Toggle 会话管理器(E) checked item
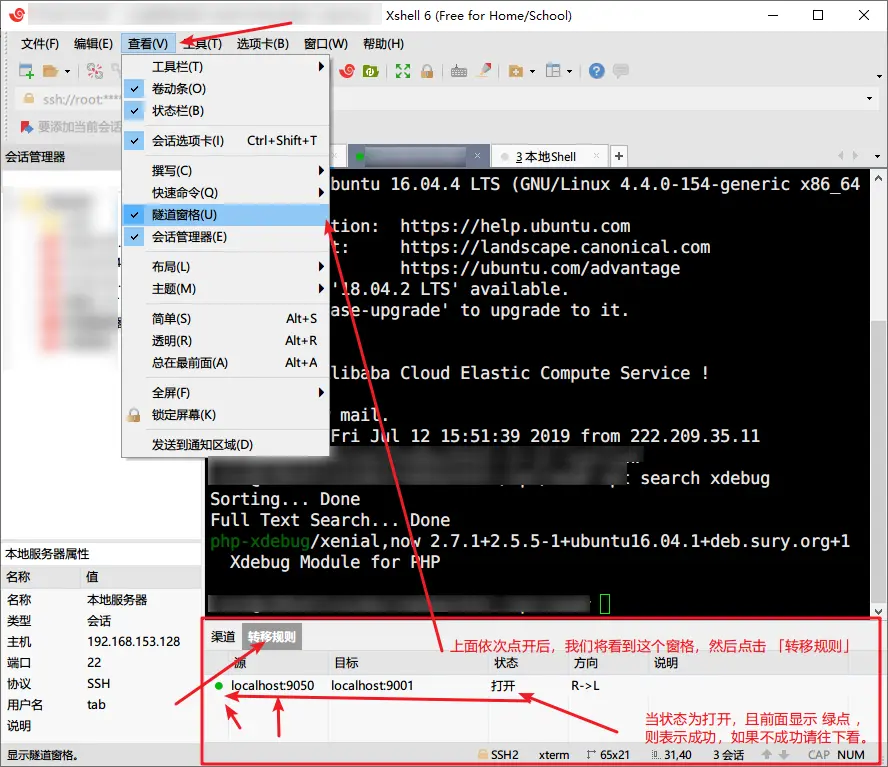Image resolution: width=888 pixels, height=767 pixels. point(225,237)
